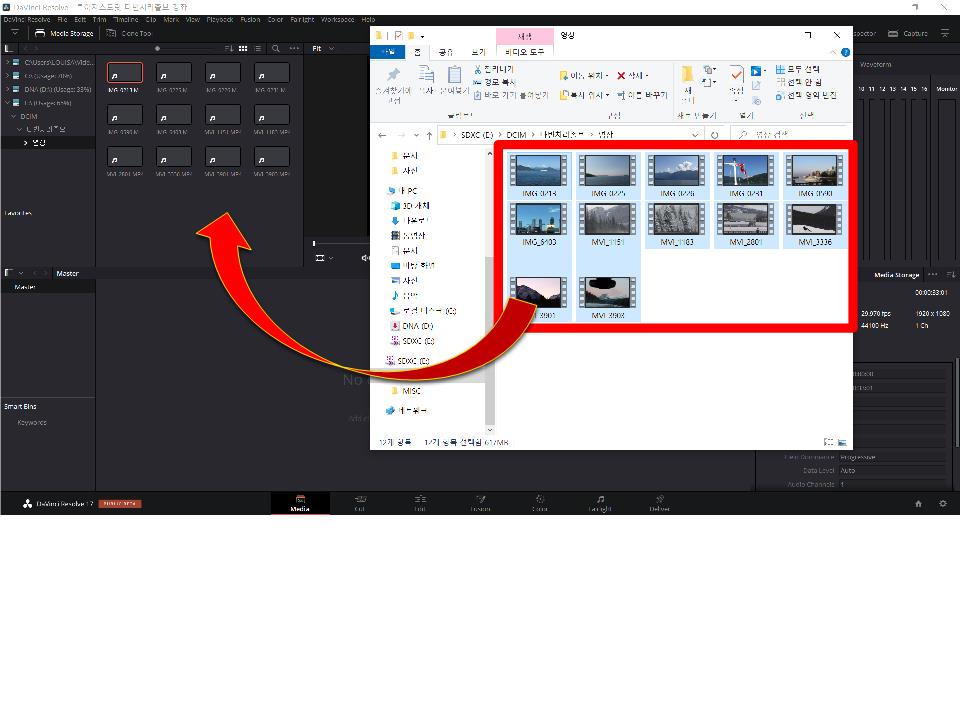
Task: Click the red X Delete button in Explorer
Action: click(633, 75)
